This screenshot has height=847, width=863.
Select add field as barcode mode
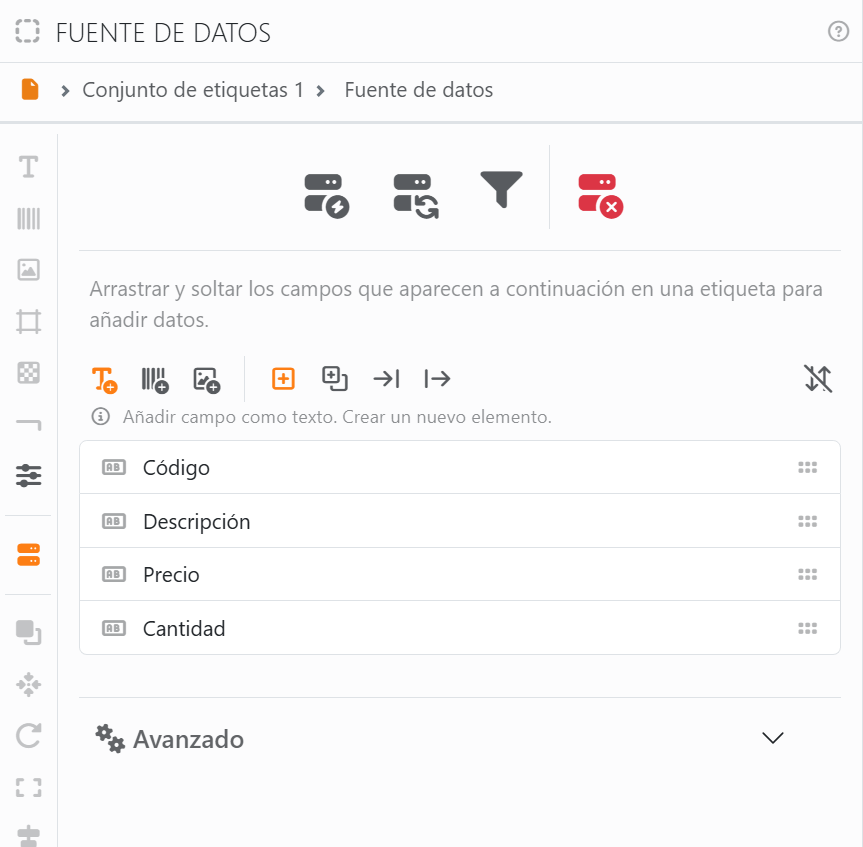(155, 380)
